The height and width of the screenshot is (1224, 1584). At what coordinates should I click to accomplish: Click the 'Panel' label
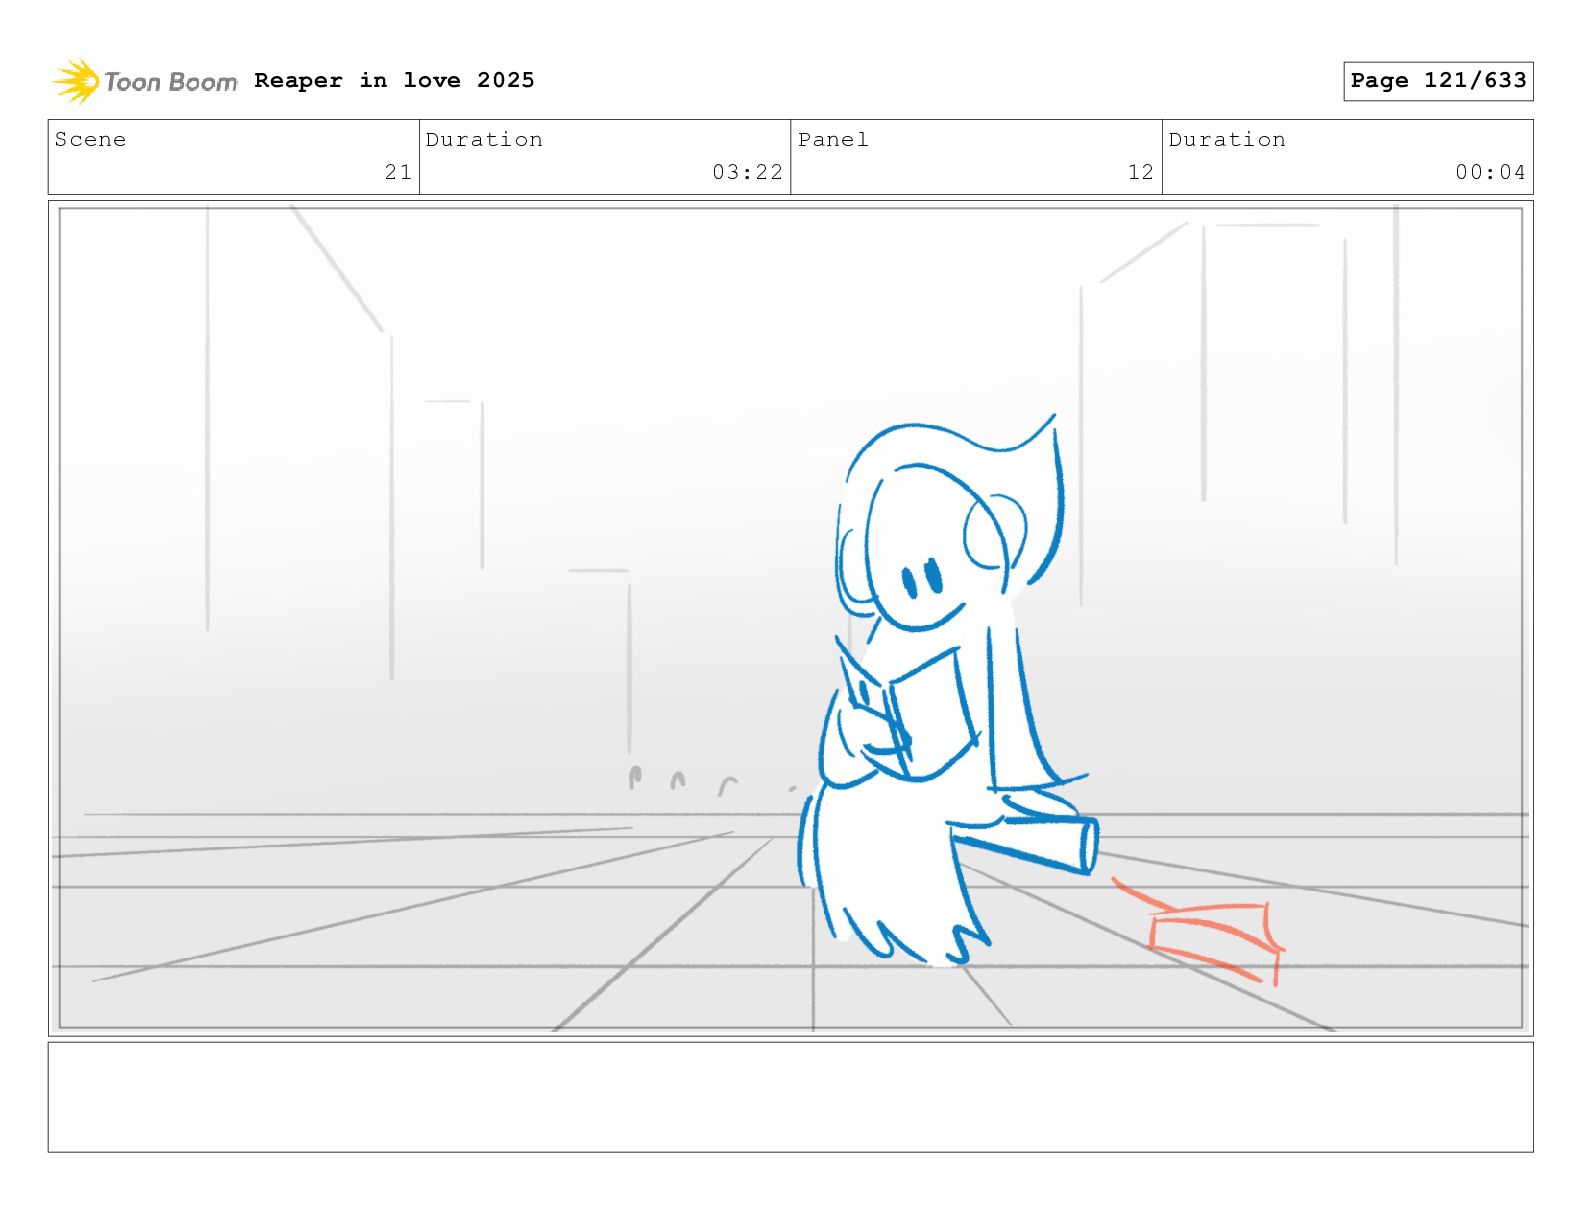click(x=833, y=139)
